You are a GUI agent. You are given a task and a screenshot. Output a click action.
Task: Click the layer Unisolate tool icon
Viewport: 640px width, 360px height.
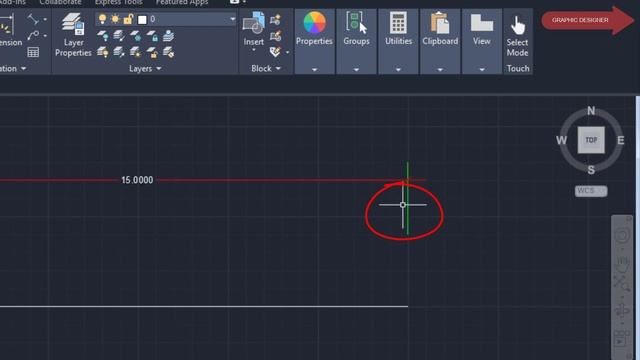point(119,52)
